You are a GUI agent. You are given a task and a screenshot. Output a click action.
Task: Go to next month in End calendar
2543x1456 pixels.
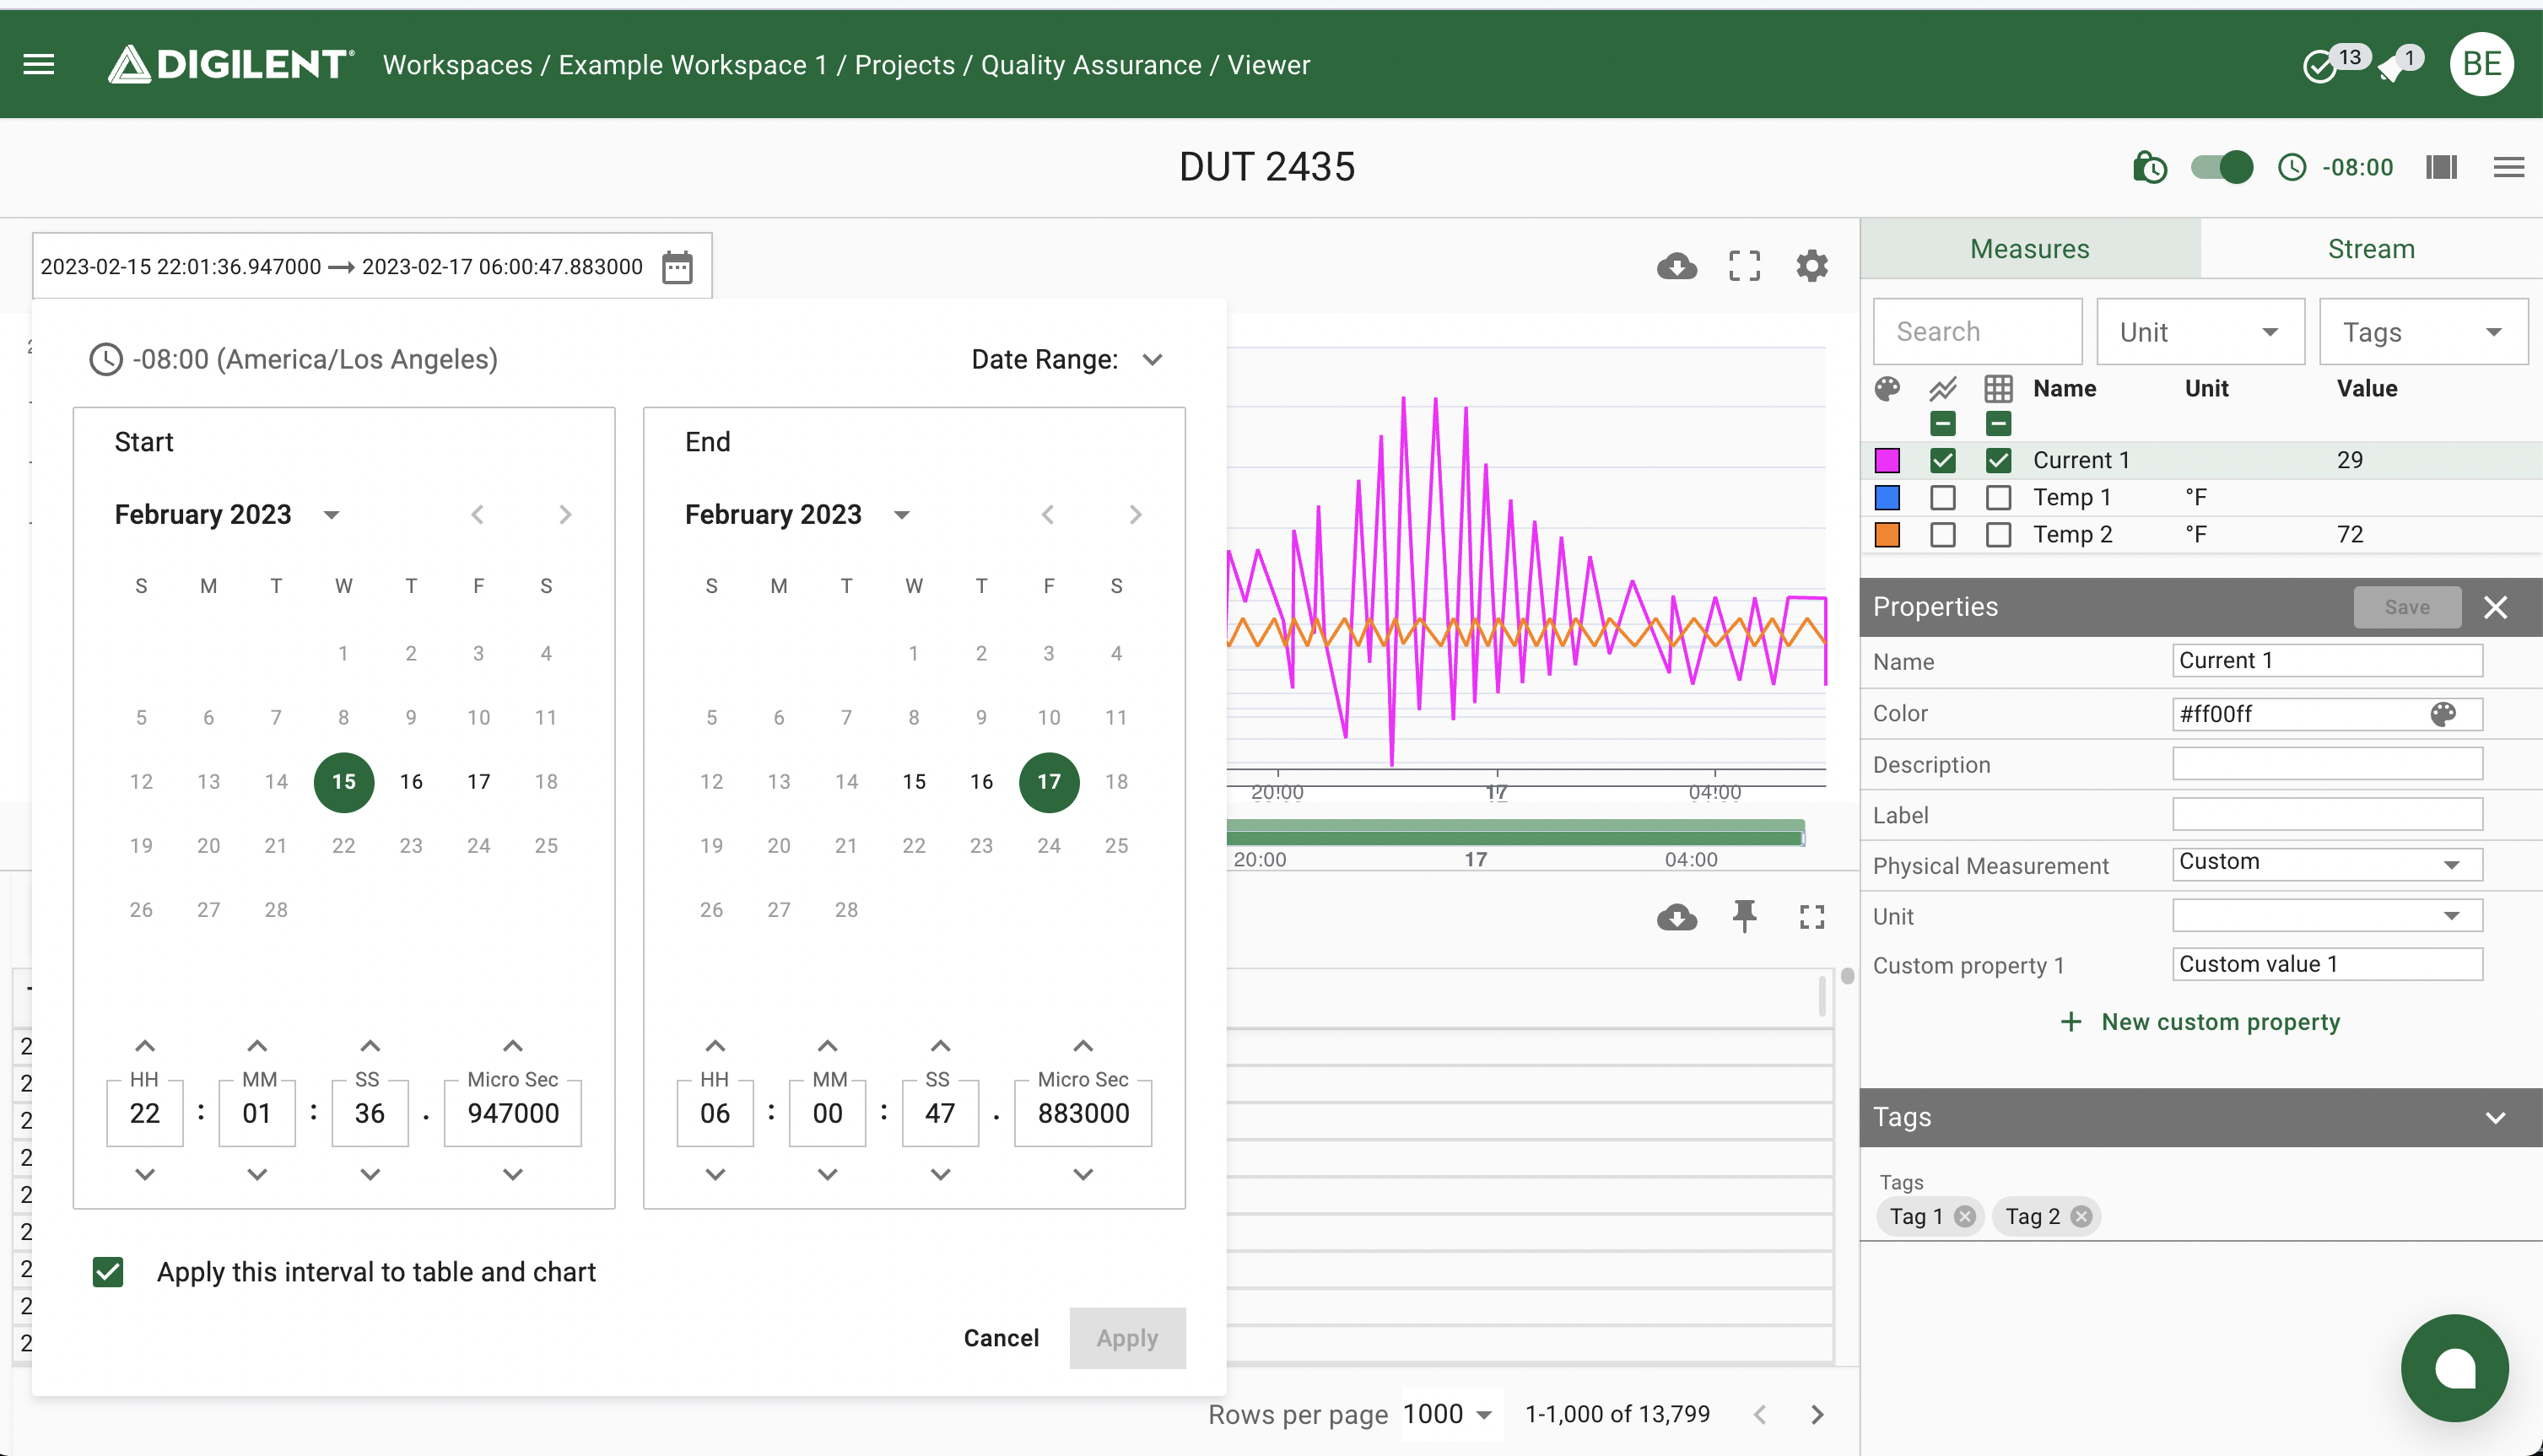pos(1135,515)
